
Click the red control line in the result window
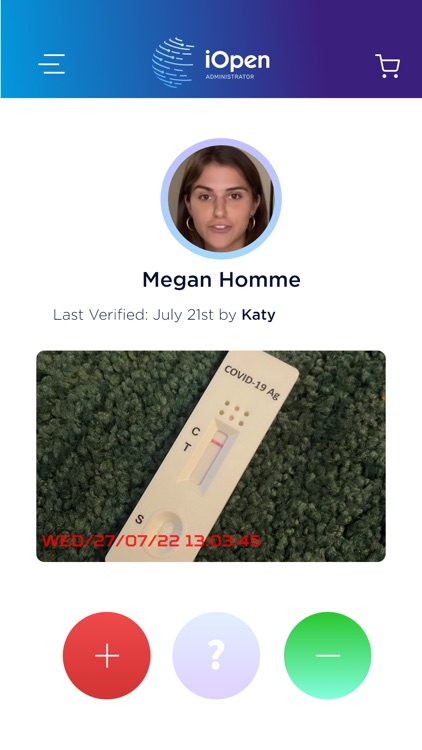tap(217, 444)
